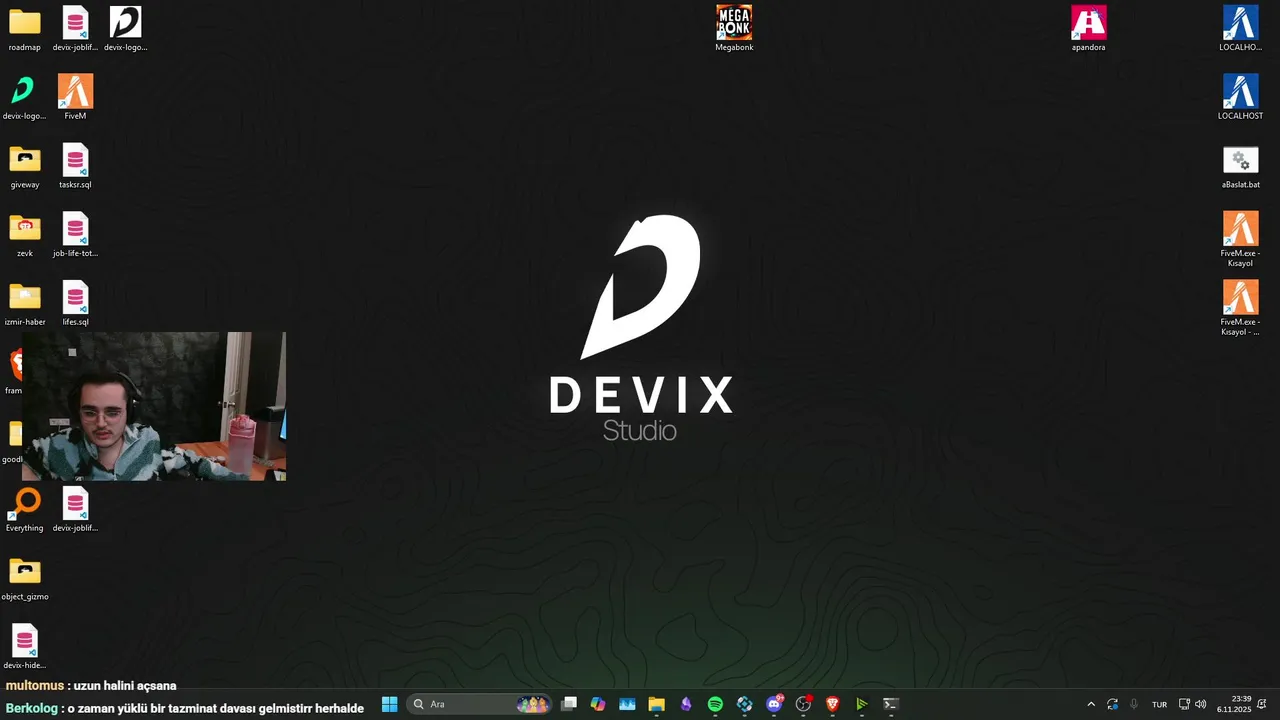The width and height of the screenshot is (1280, 720).
Task: Open the blue photo app on taskbar
Action: (627, 704)
